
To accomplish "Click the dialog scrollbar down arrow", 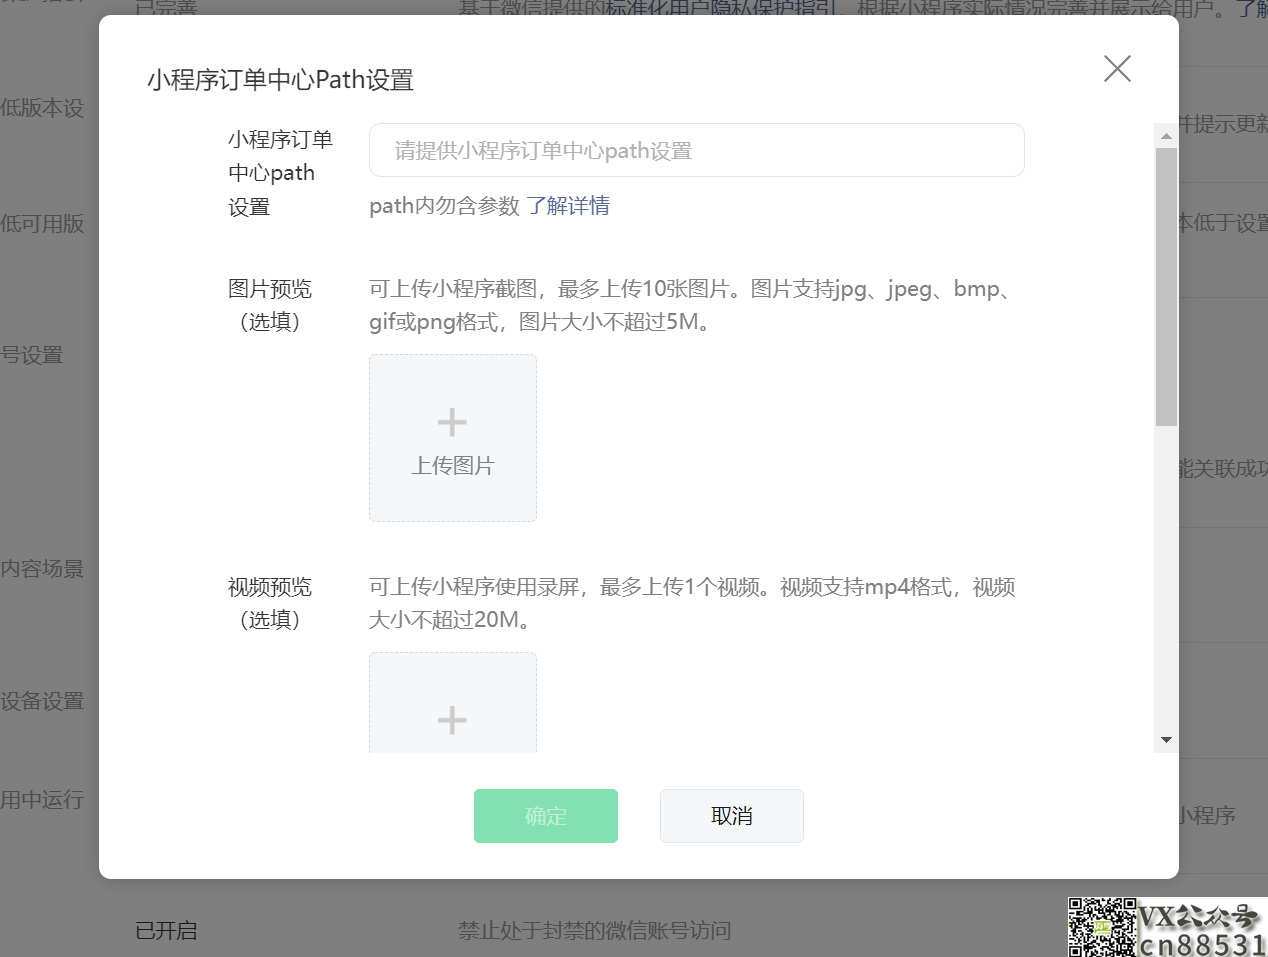I will click(1166, 740).
